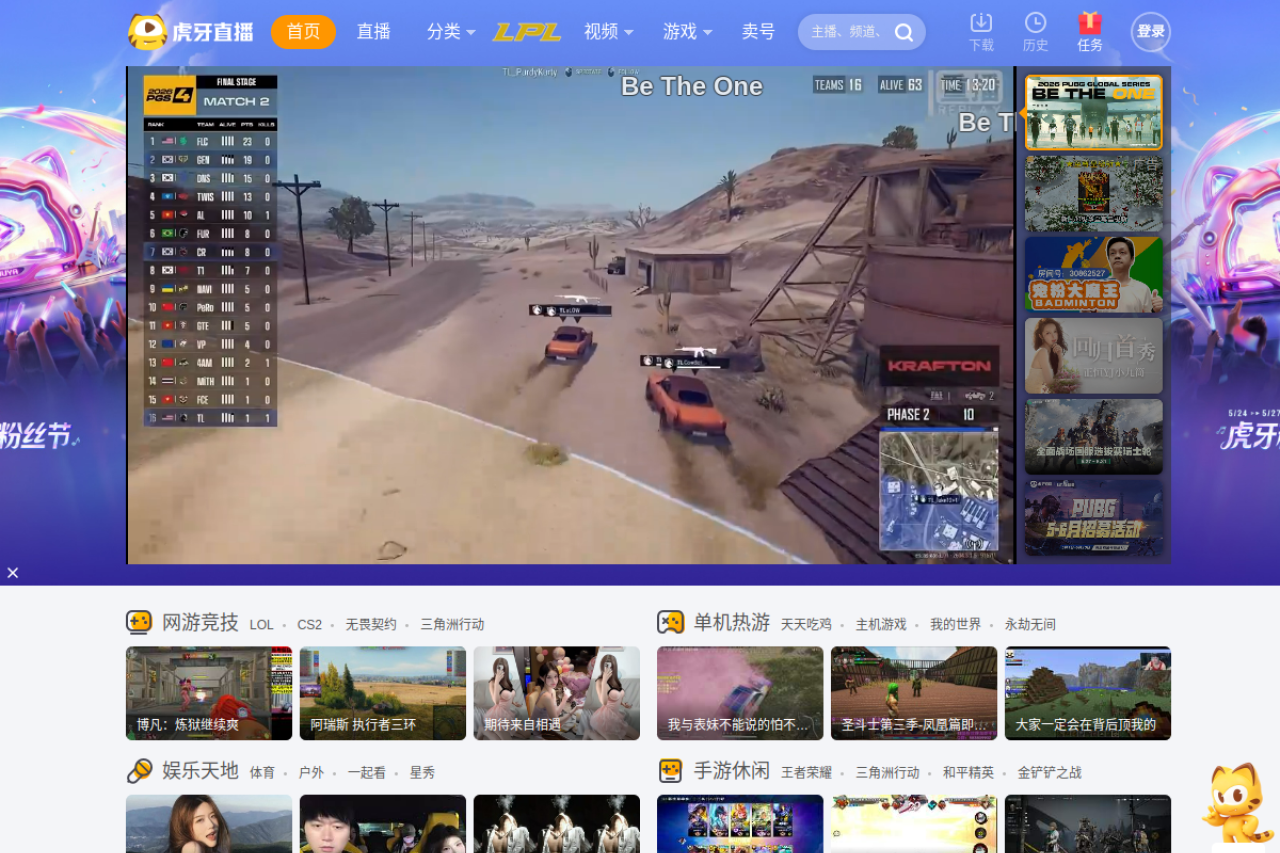Open the 我与表妹不能说的 stream card
This screenshot has width=1280, height=853.
pos(740,693)
